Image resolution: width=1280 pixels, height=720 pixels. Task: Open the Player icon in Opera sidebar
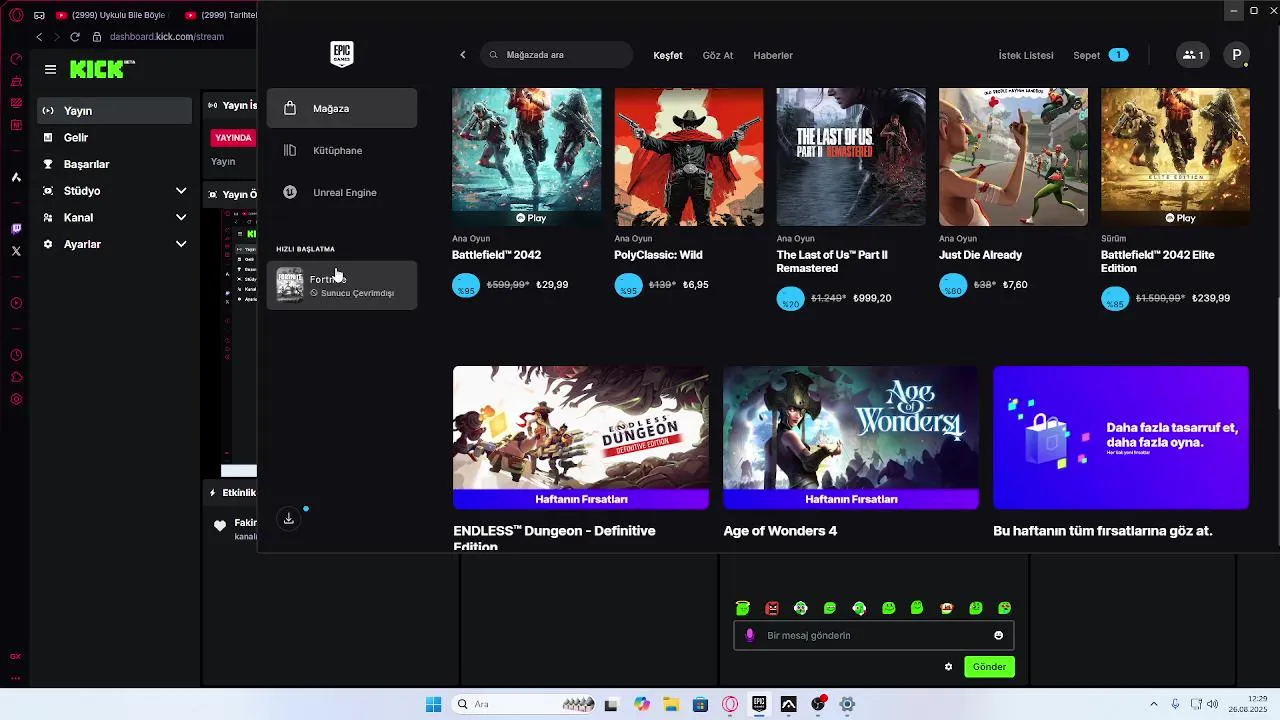[x=16, y=303]
